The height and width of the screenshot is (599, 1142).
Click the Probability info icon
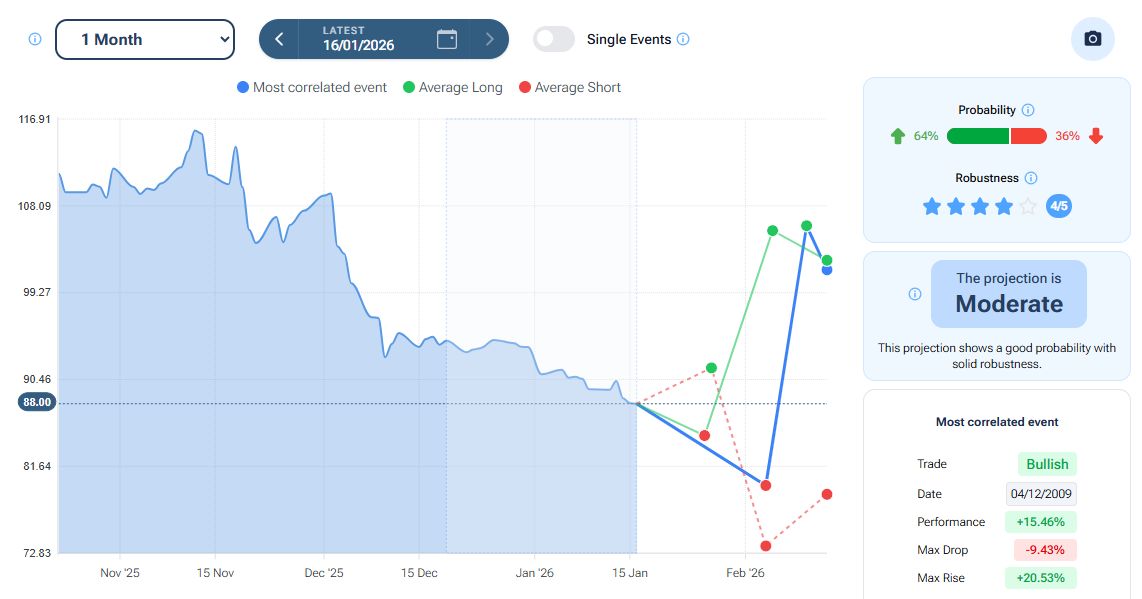pyautogui.click(x=1028, y=110)
